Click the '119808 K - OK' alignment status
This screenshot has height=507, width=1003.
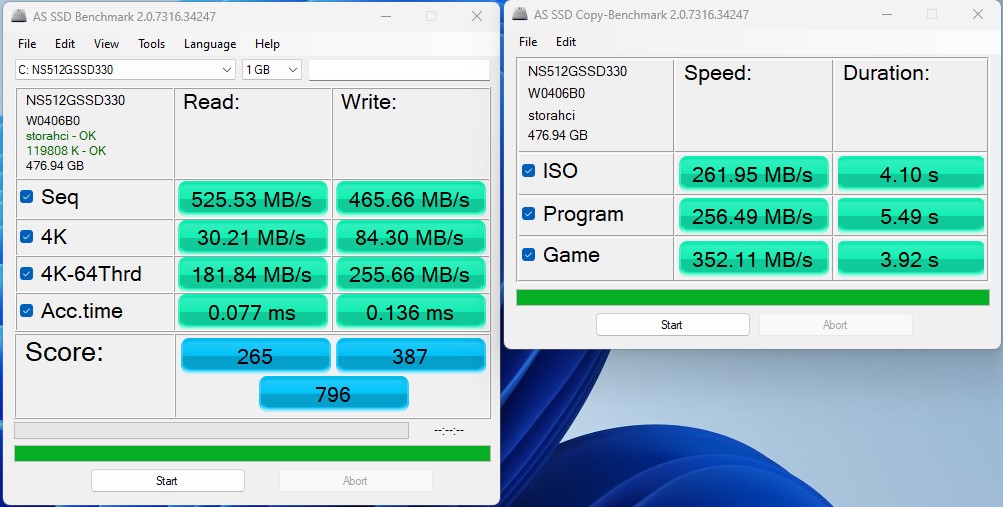coord(66,151)
